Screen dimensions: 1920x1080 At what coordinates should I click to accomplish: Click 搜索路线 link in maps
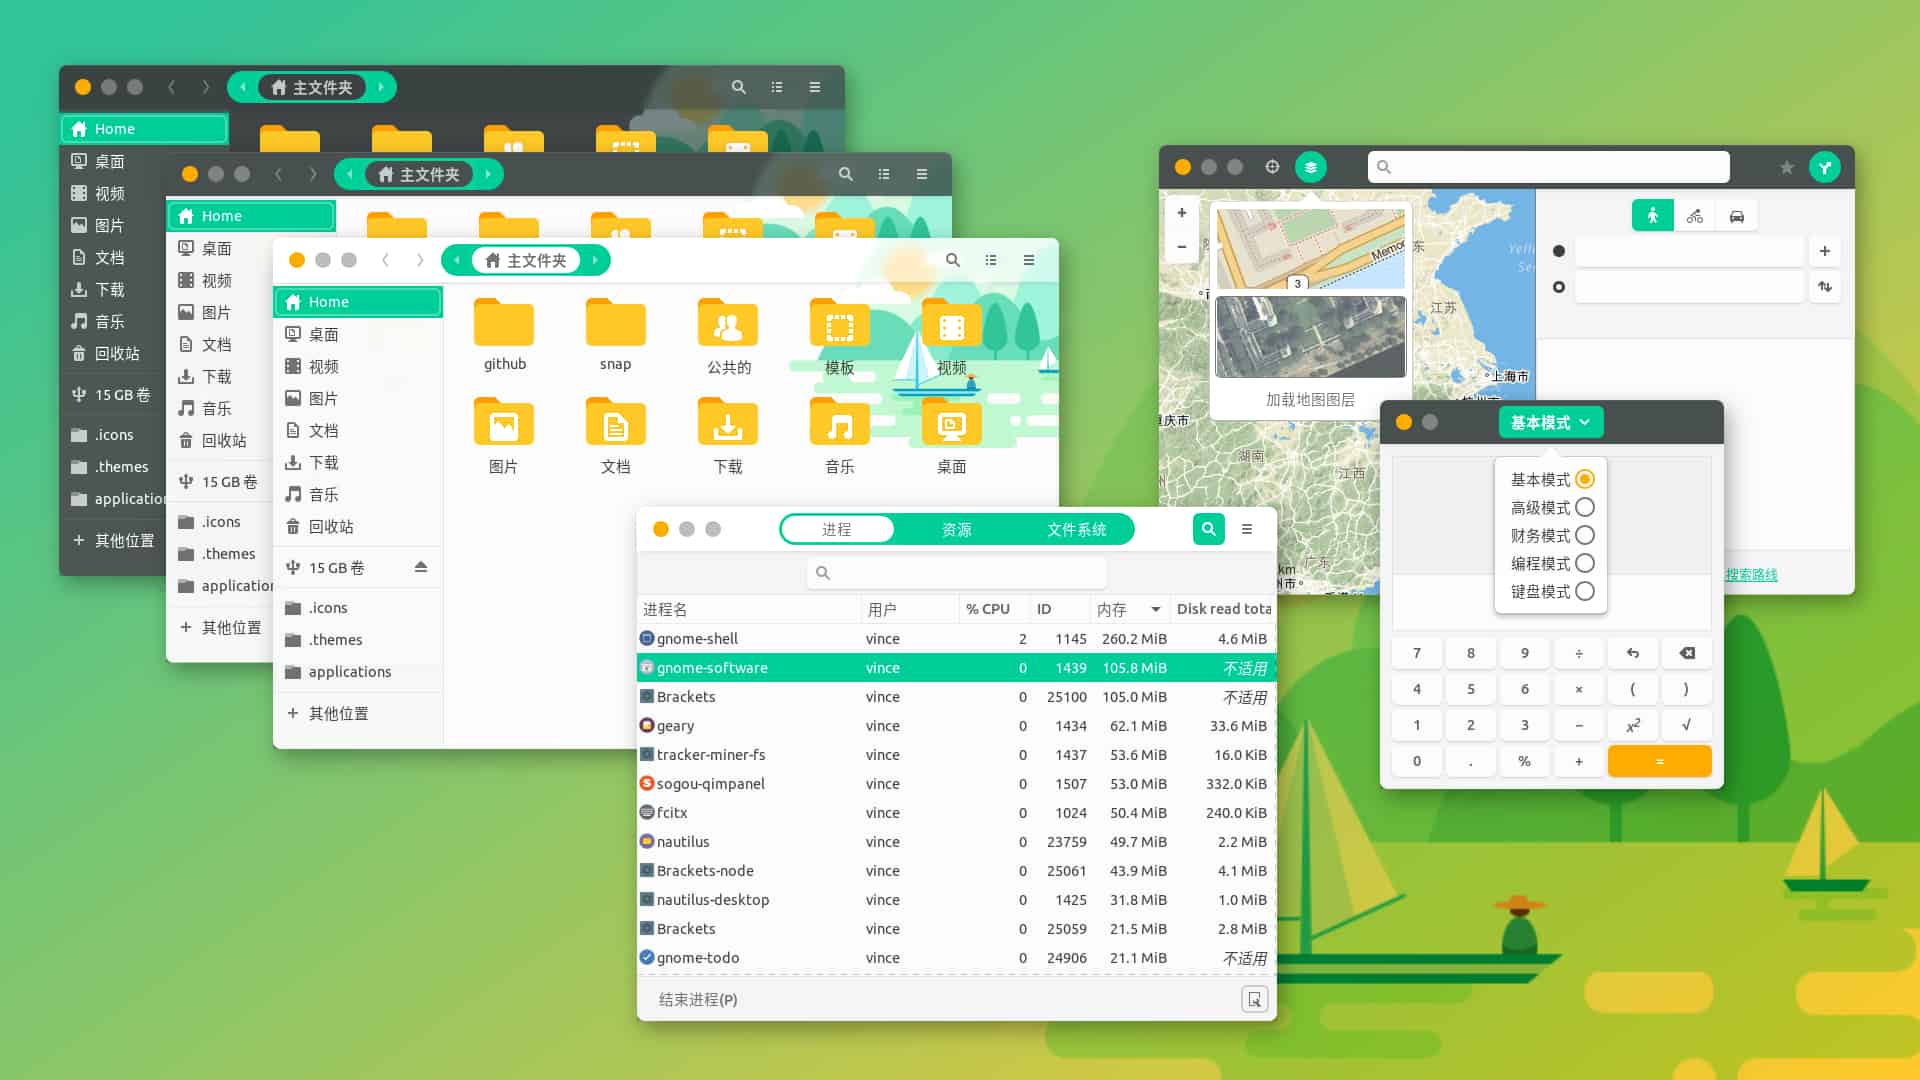[x=1751, y=575]
